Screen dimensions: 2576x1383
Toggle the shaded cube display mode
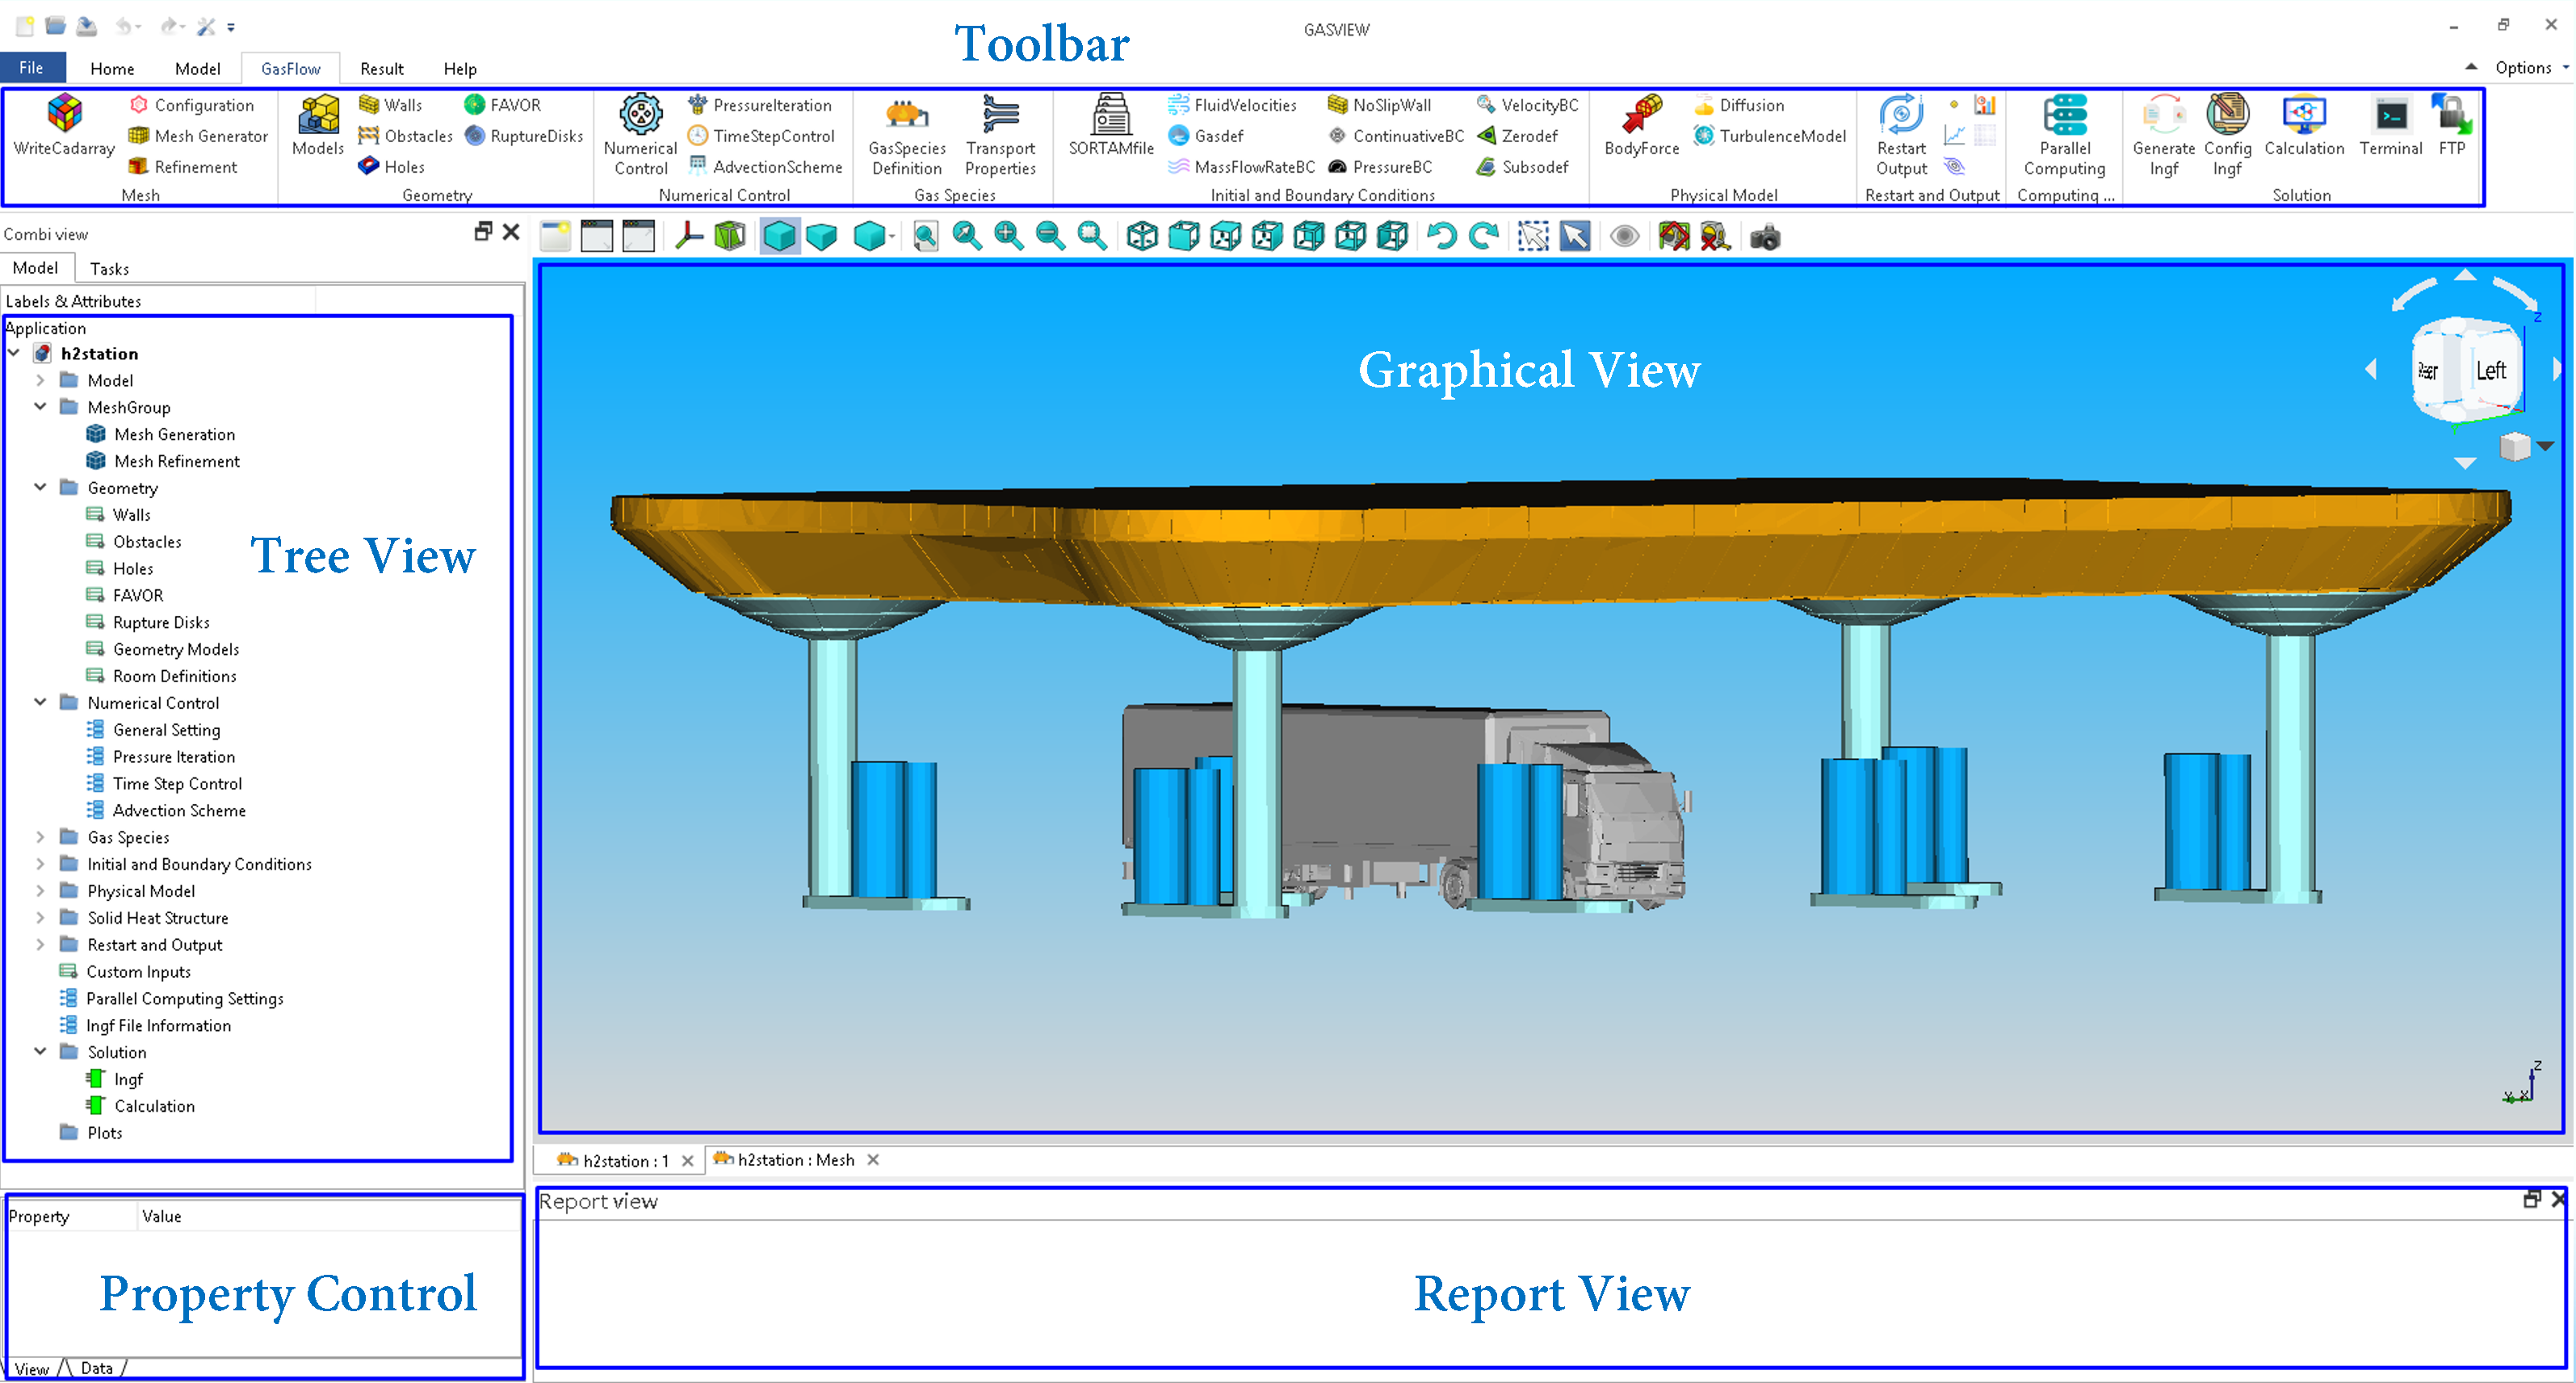(779, 237)
